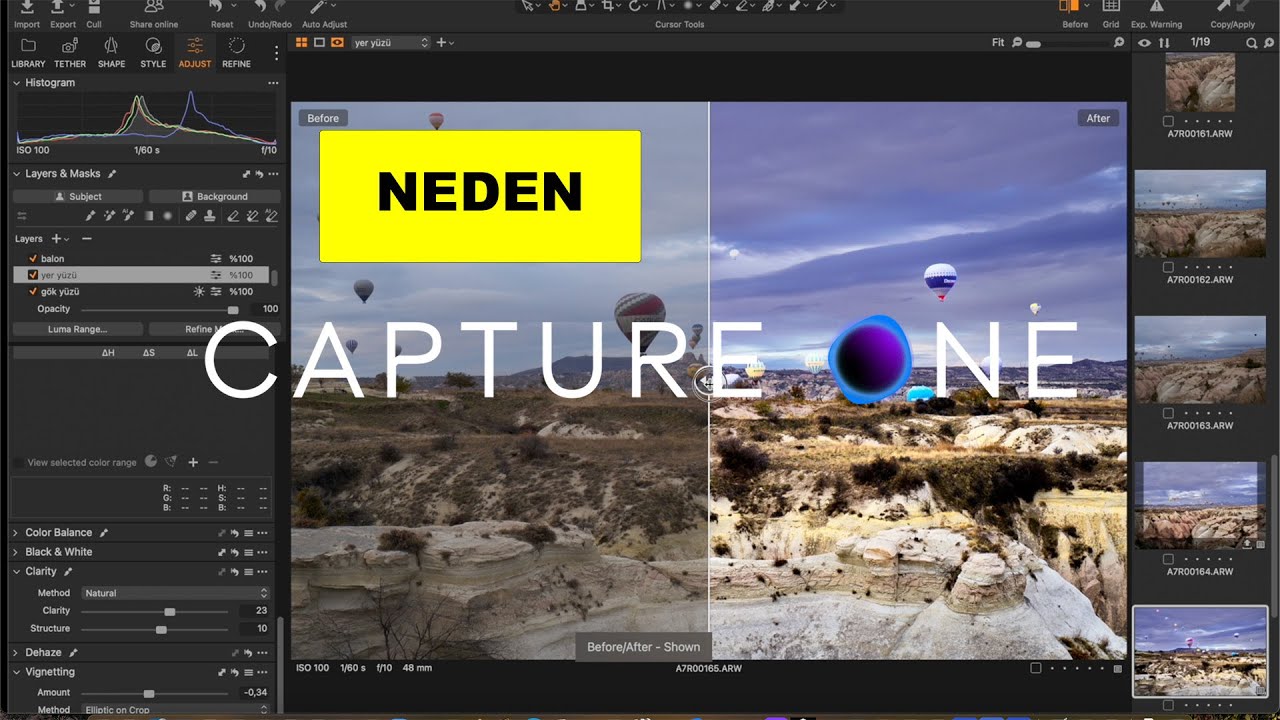Click the Luma Range... button

pos(78,329)
